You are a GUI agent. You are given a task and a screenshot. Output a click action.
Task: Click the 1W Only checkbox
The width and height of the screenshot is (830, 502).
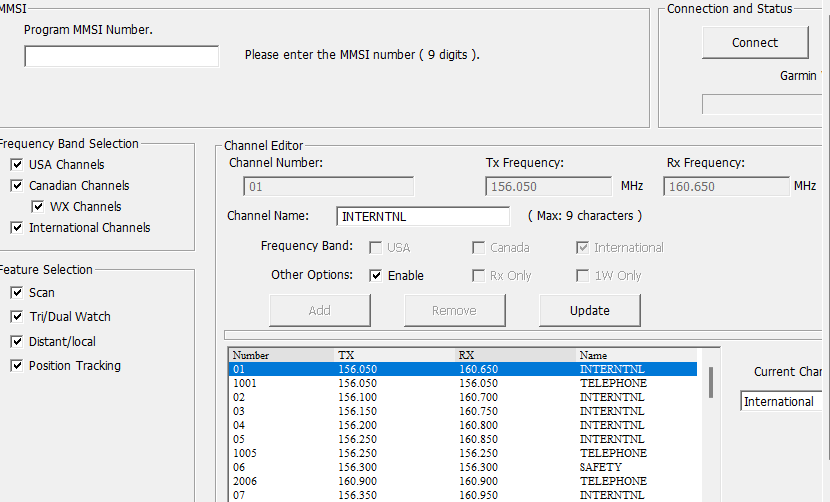(x=583, y=275)
